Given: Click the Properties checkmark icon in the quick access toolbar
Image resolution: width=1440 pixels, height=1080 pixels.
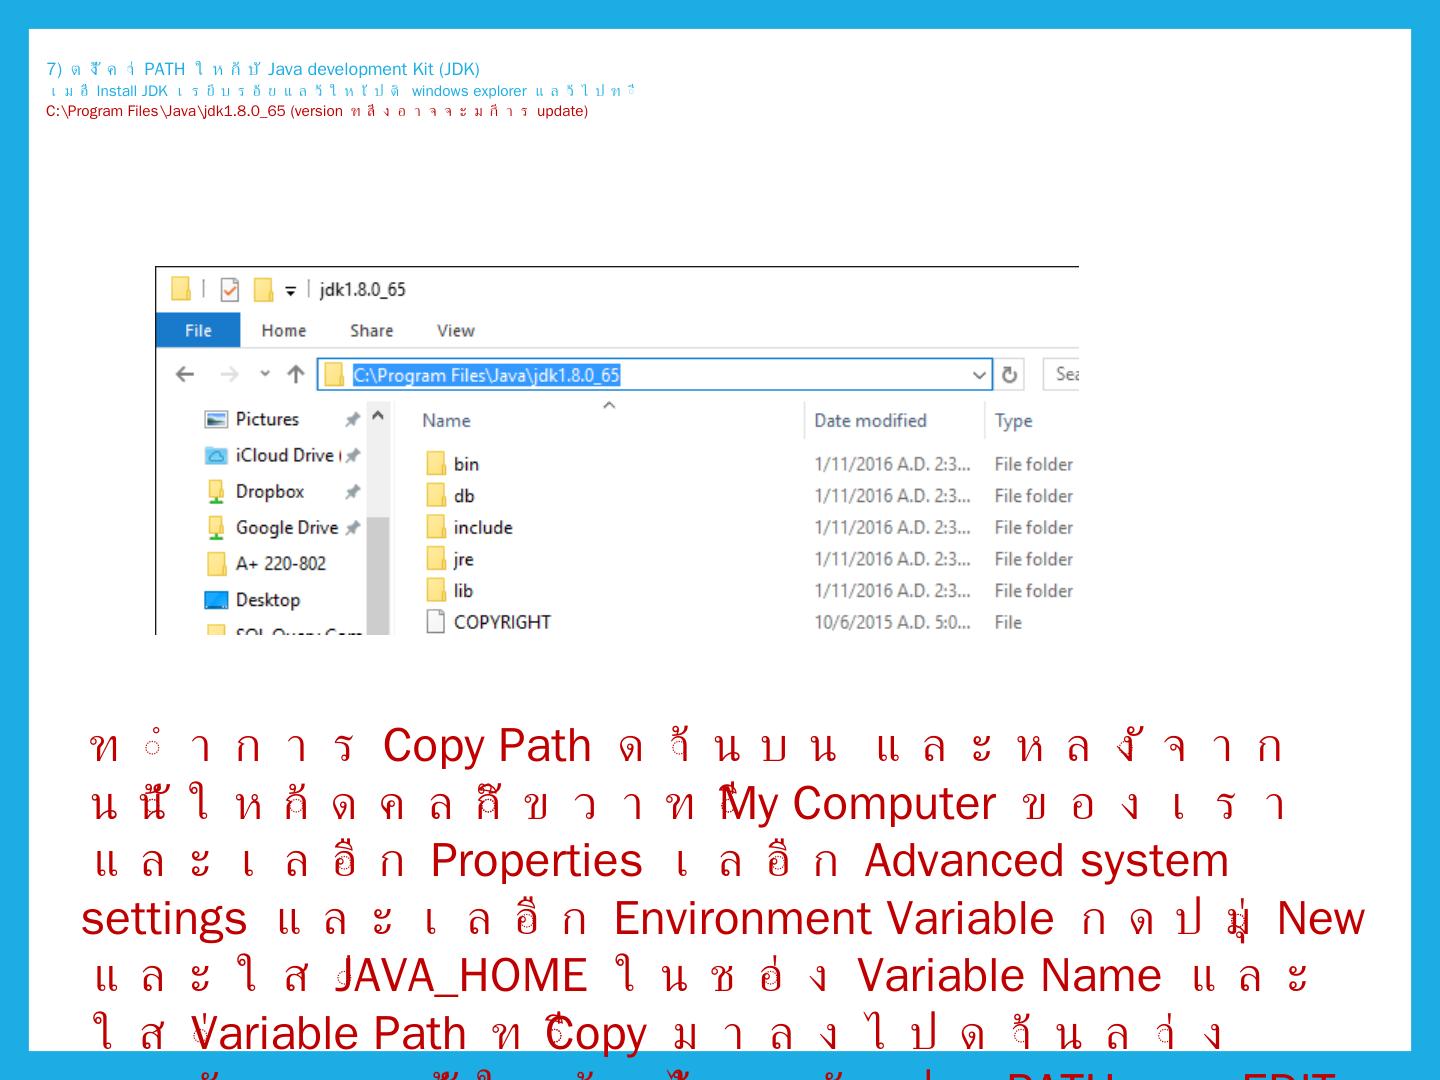Looking at the screenshot, I should point(230,290).
